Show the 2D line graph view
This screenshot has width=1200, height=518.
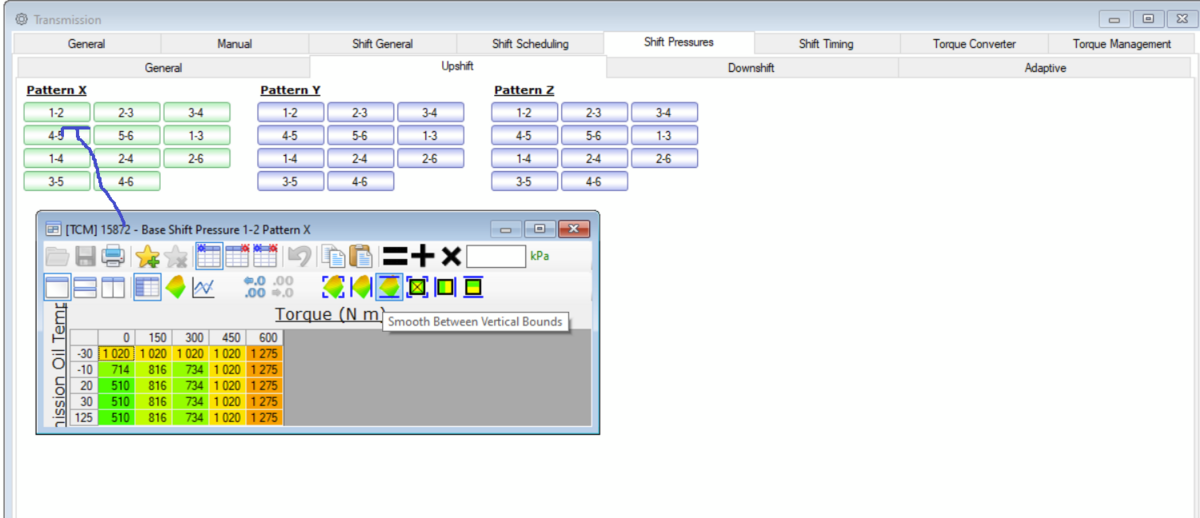coord(204,288)
